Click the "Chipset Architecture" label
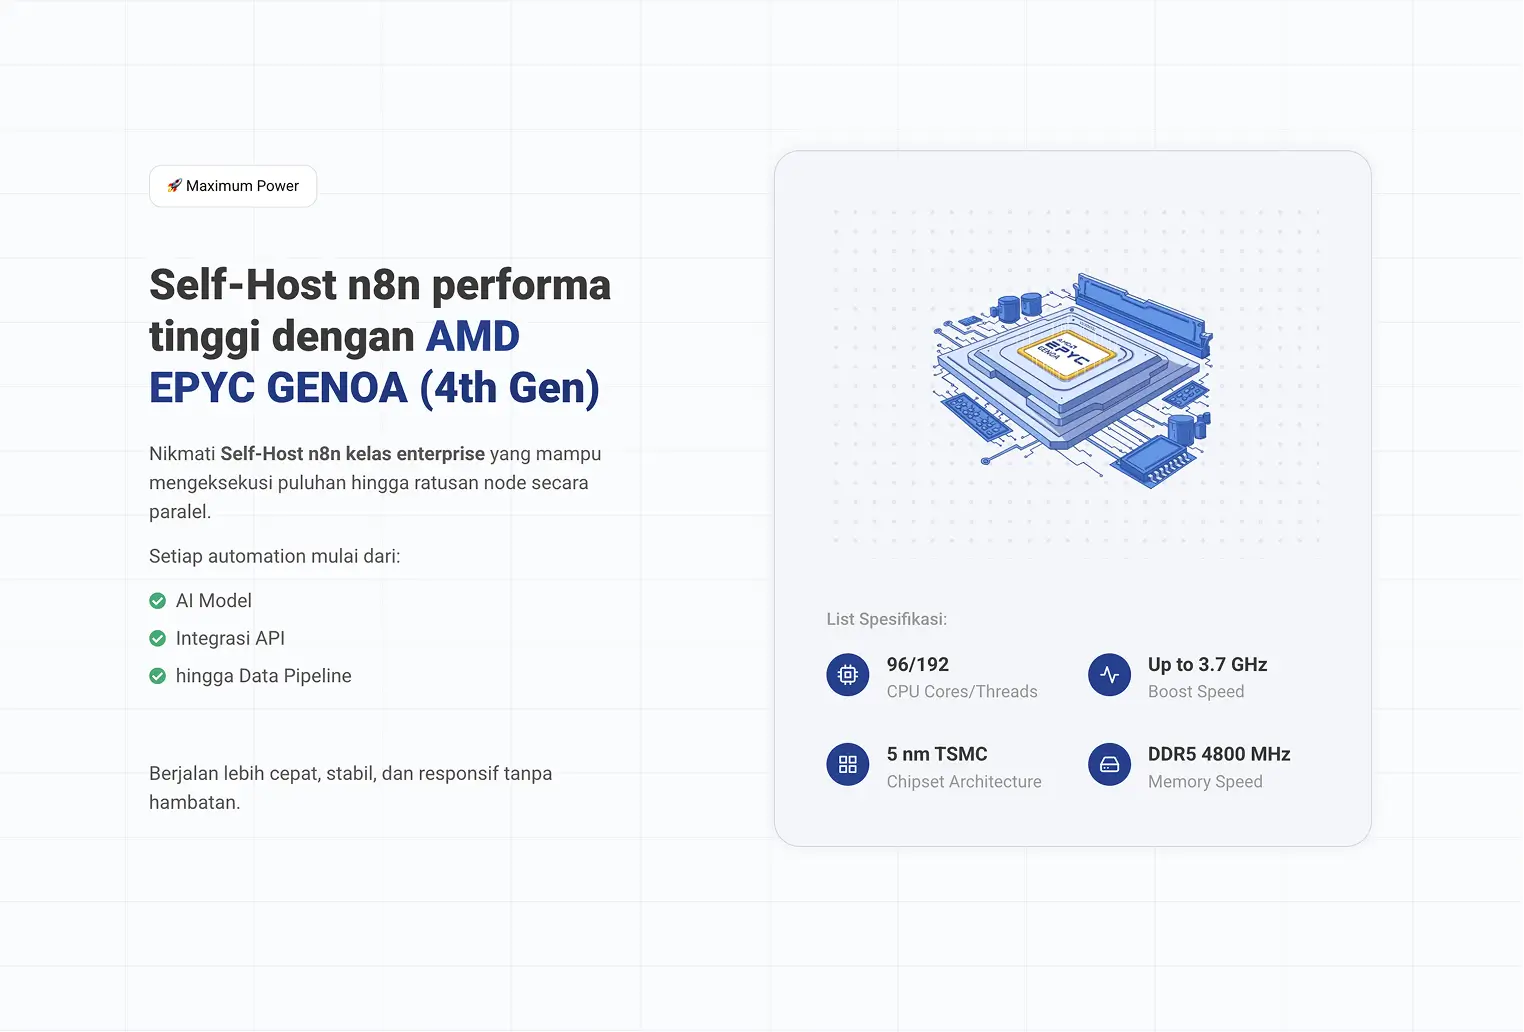The height and width of the screenshot is (1032, 1524). (964, 782)
